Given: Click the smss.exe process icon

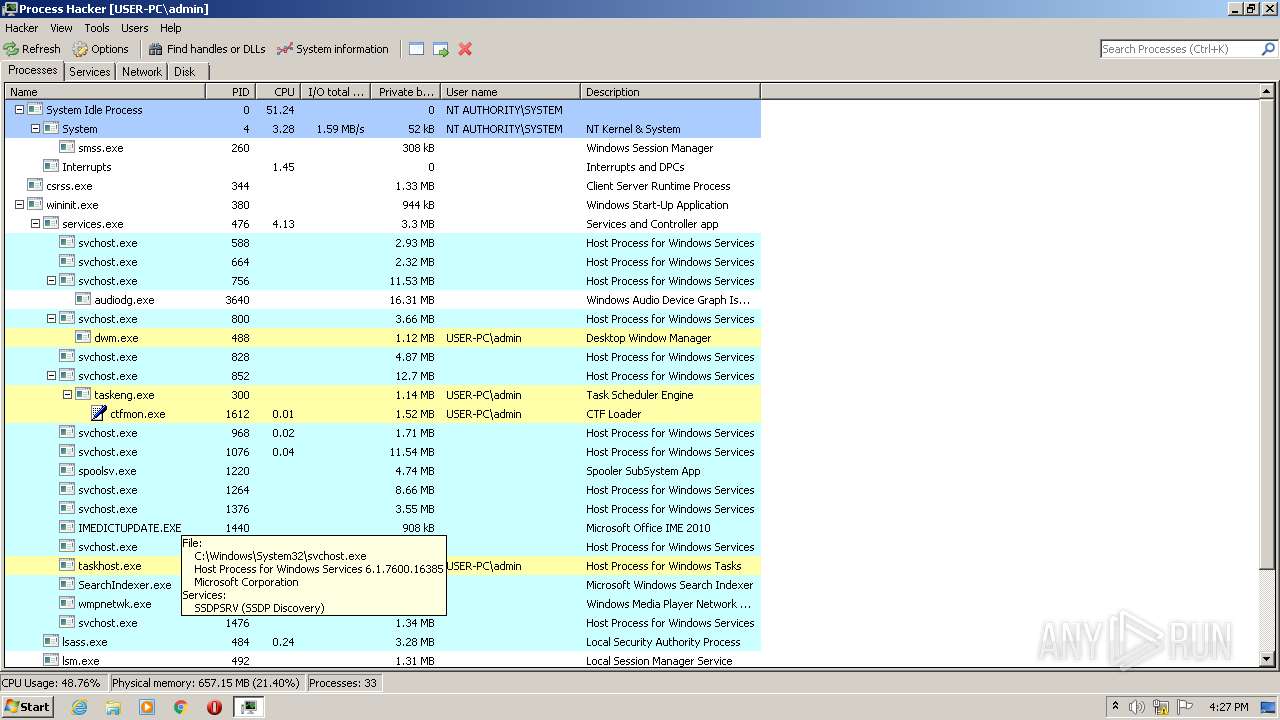Looking at the screenshot, I should (x=67, y=148).
